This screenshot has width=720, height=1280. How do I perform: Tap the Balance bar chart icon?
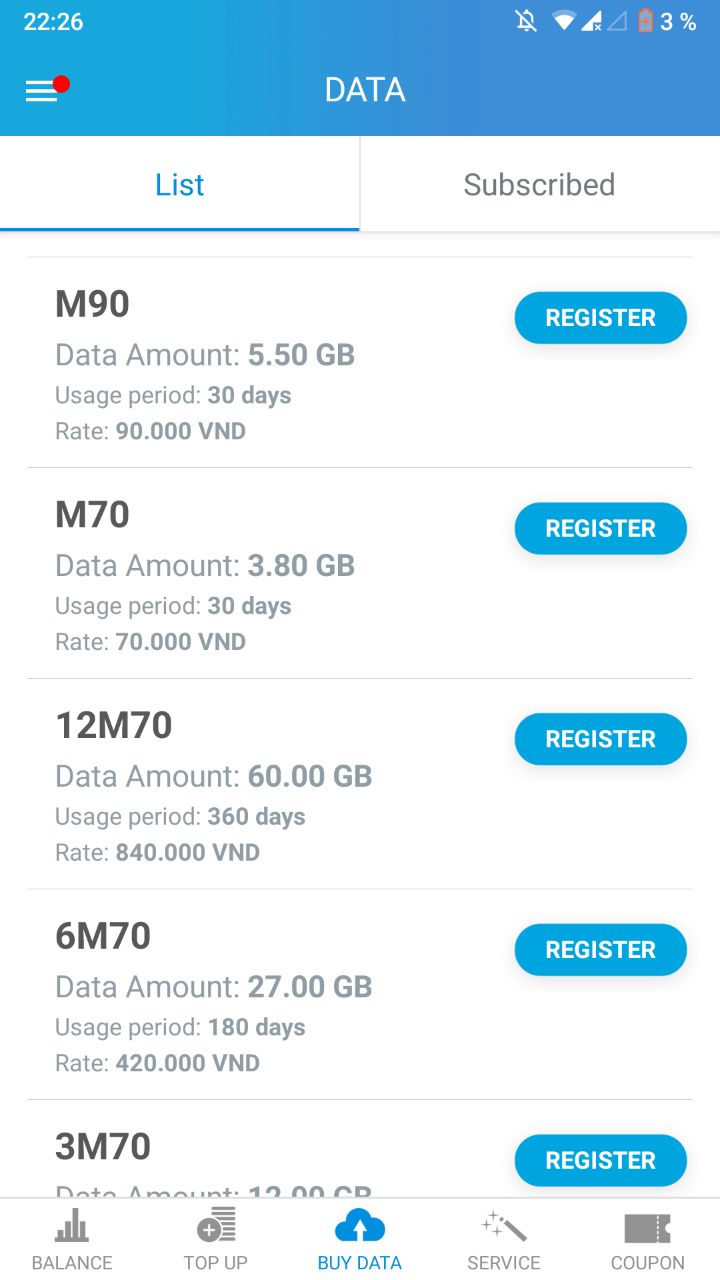[x=72, y=1226]
